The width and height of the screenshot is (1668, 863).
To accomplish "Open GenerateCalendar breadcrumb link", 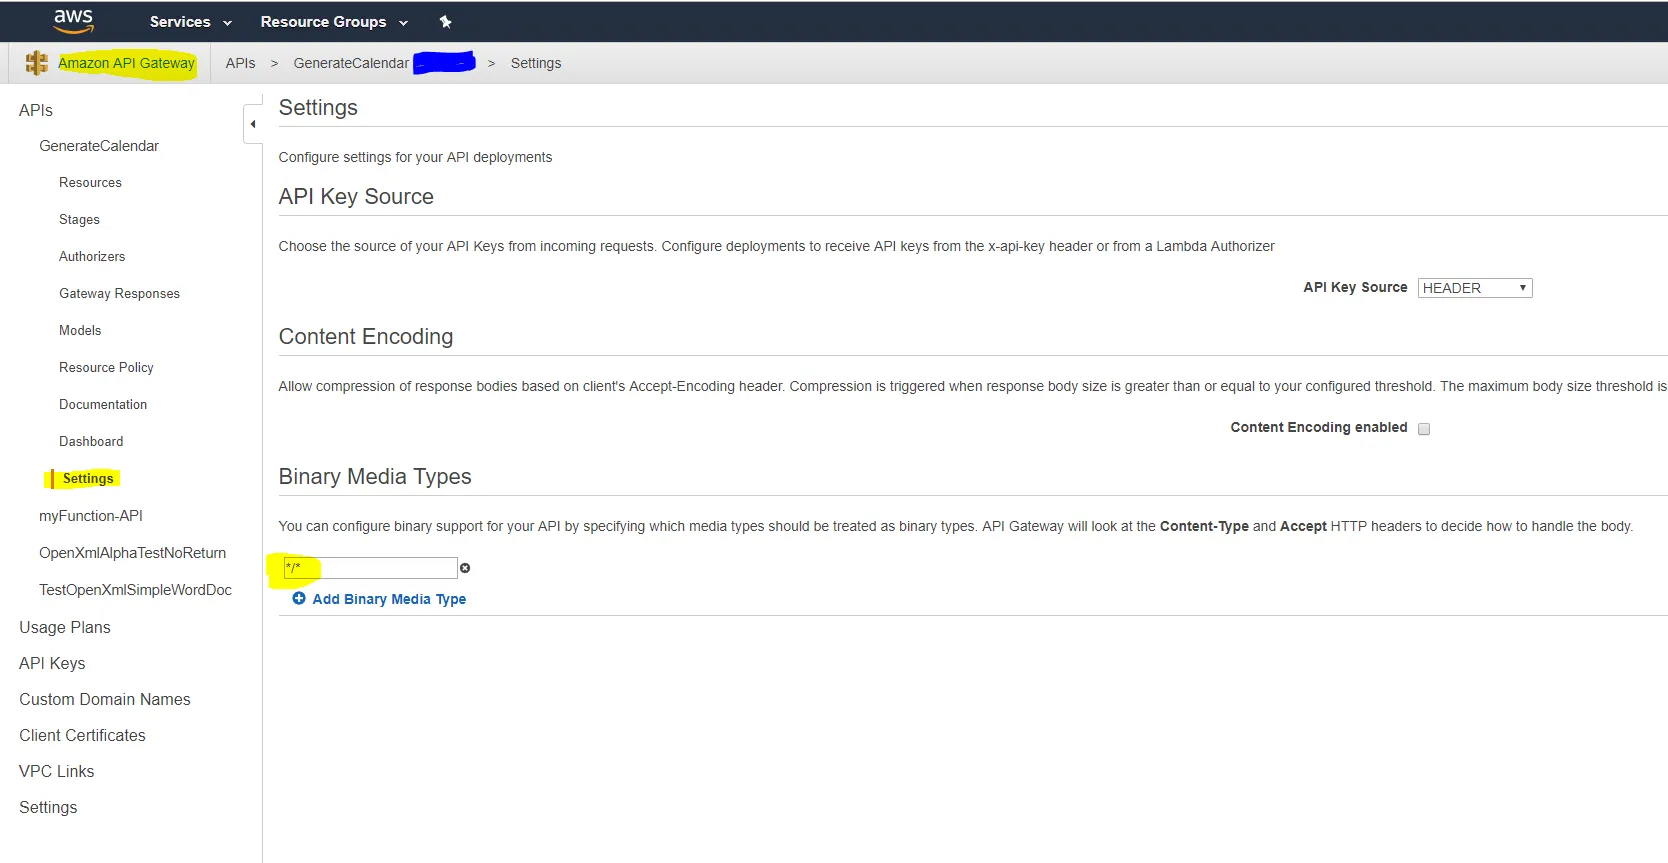I will (x=351, y=63).
